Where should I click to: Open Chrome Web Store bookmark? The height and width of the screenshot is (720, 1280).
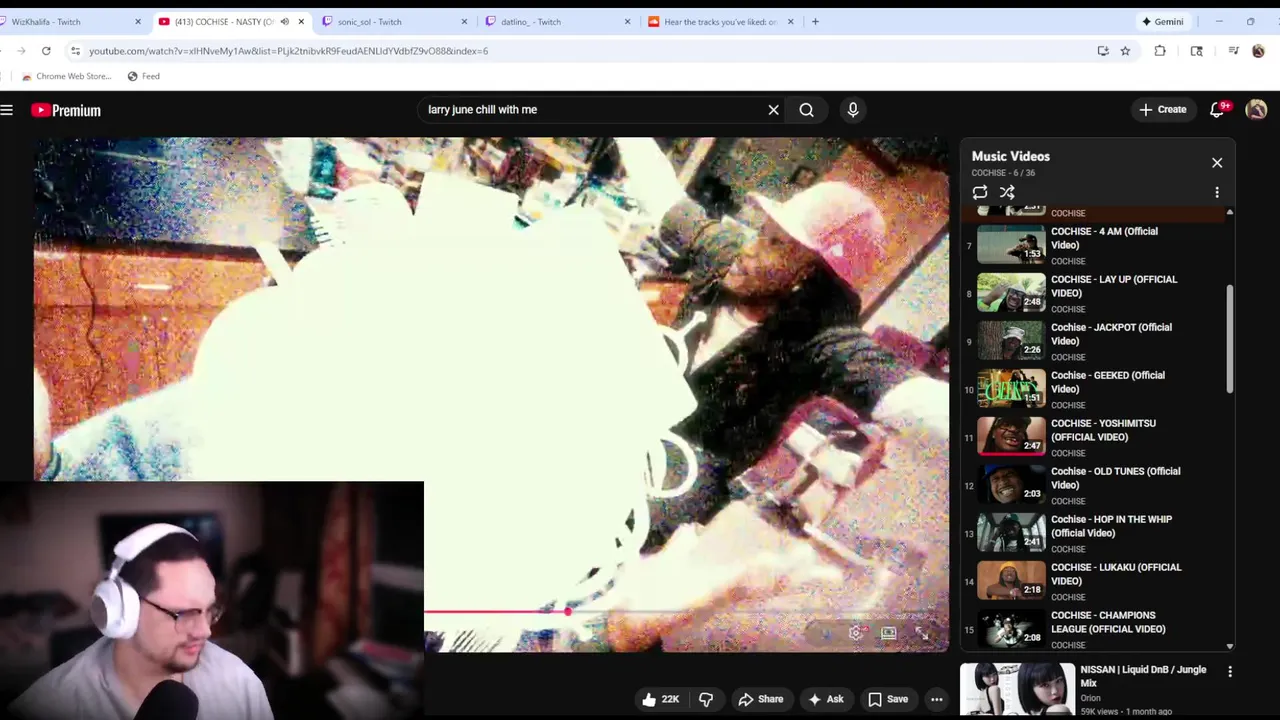tap(66, 76)
